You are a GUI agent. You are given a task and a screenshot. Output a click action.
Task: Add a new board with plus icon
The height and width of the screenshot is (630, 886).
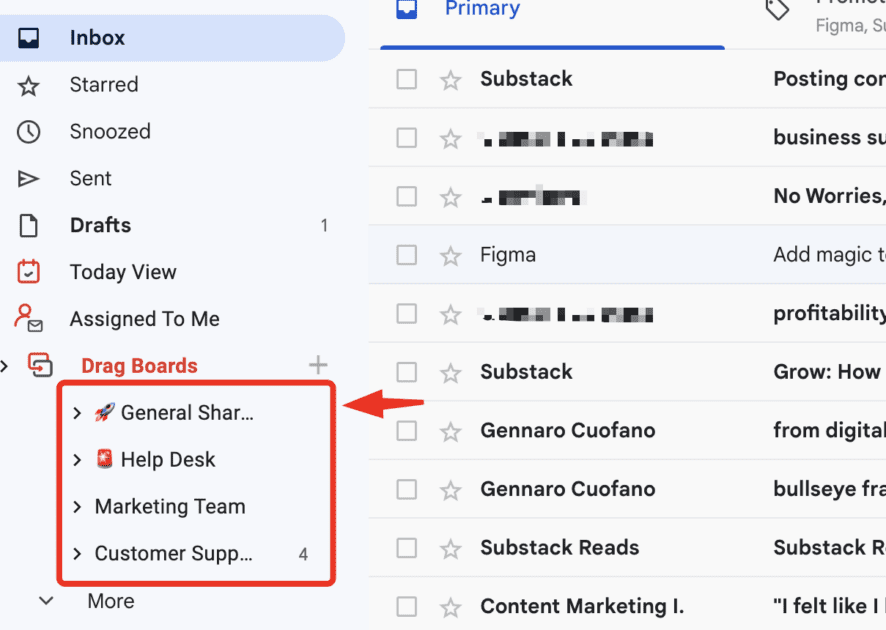318,365
